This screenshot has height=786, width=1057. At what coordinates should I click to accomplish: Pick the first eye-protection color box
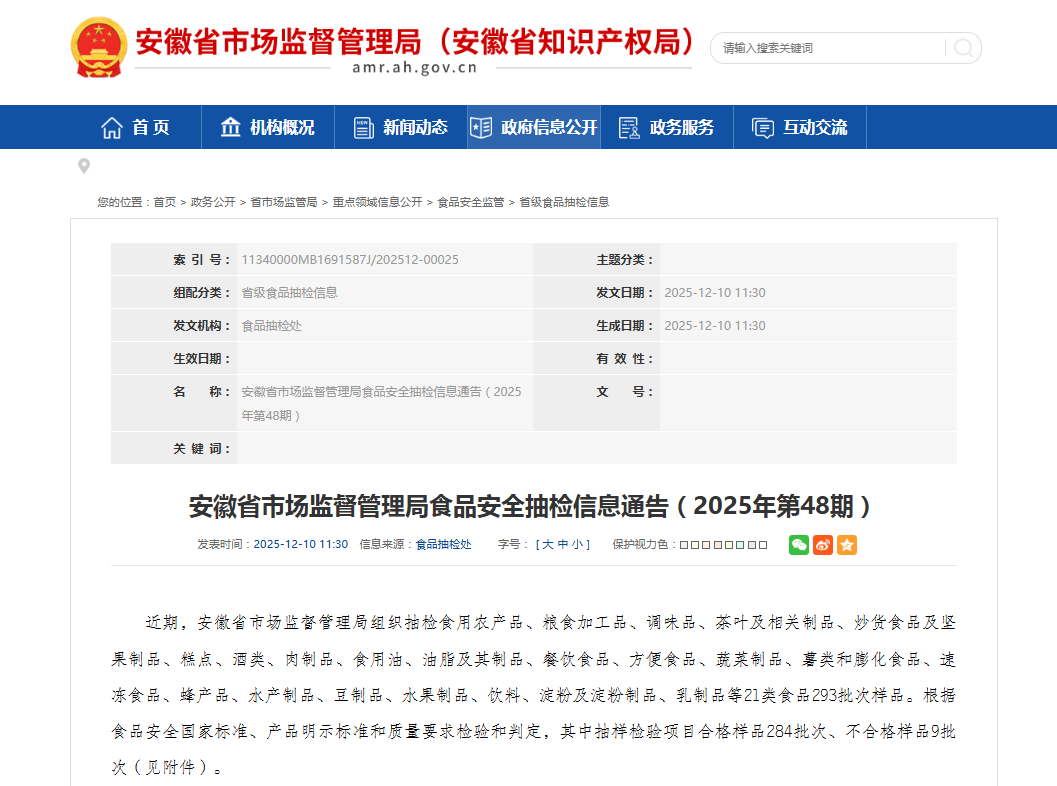coord(685,545)
